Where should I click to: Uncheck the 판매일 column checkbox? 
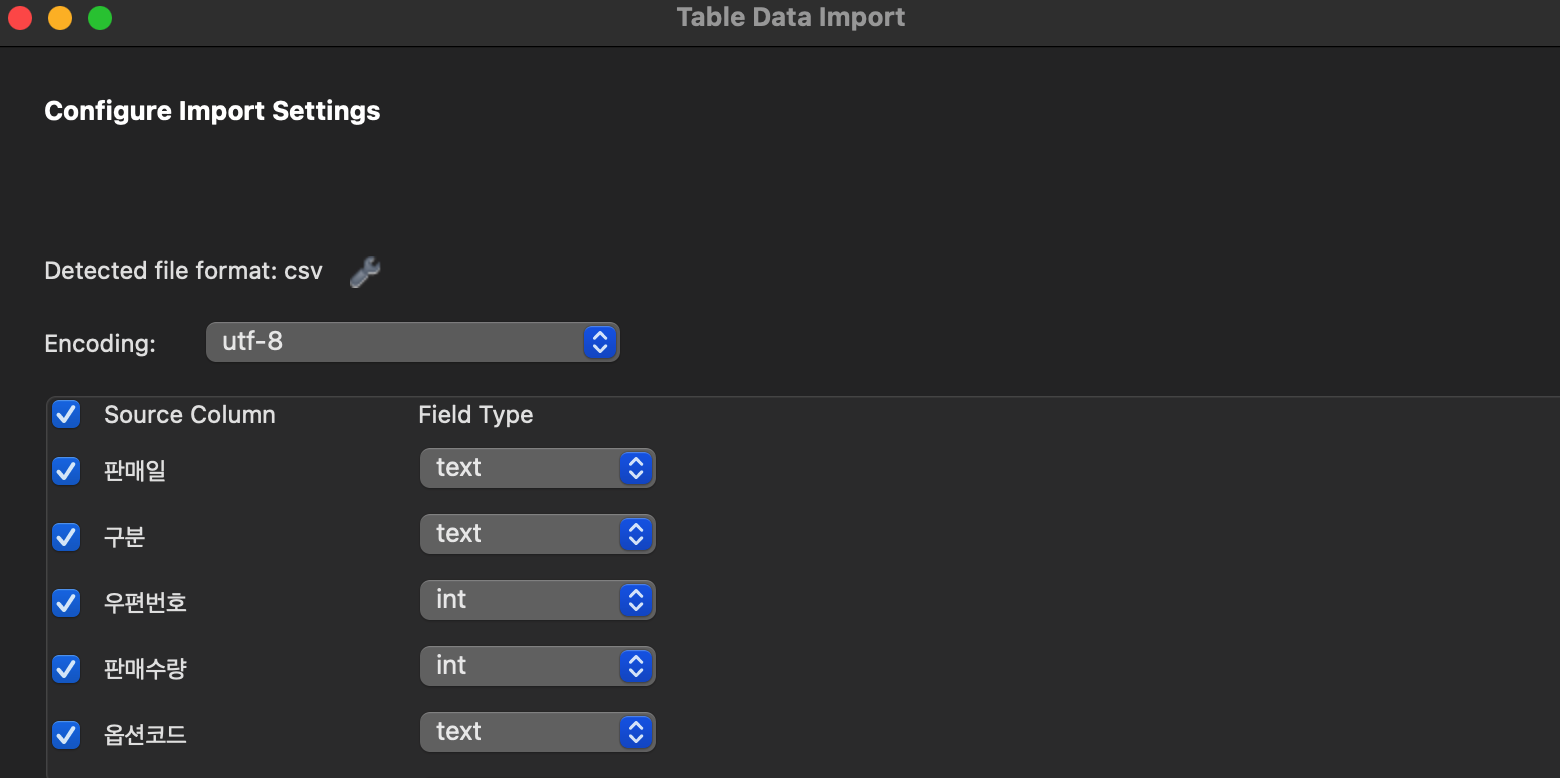66,470
